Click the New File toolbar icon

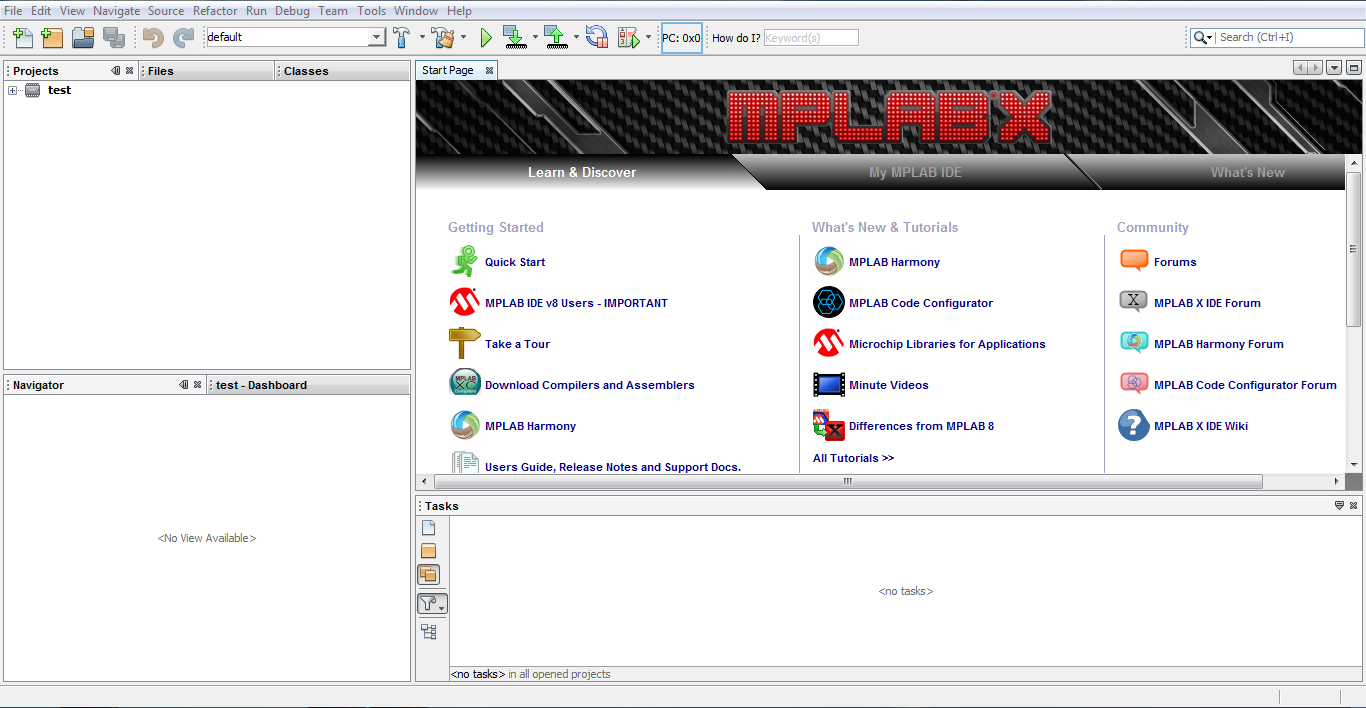coord(22,38)
